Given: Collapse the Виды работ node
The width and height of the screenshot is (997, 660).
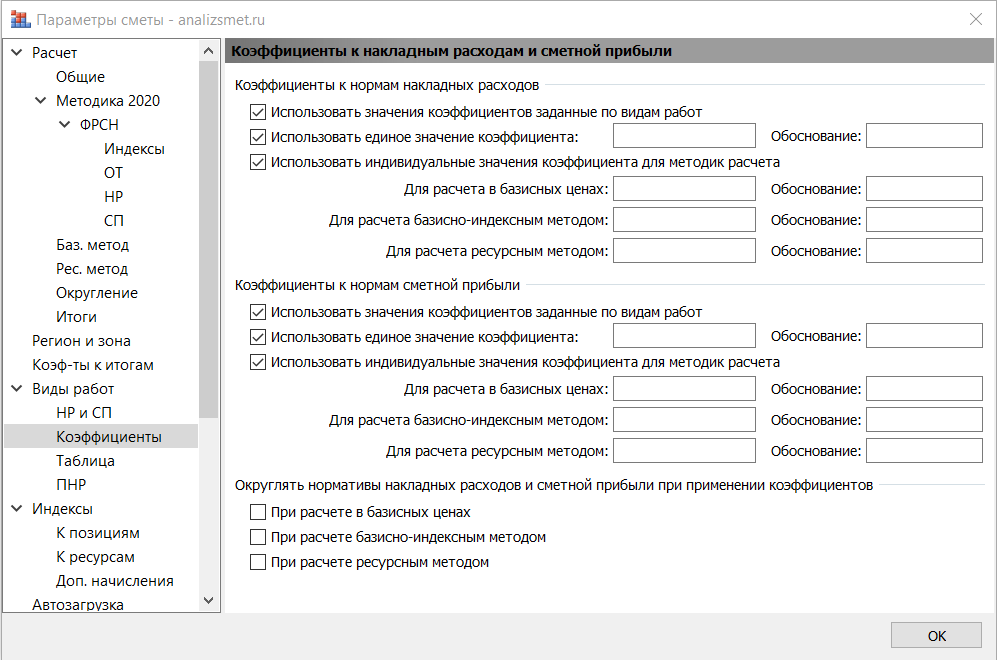Looking at the screenshot, I should point(17,388).
